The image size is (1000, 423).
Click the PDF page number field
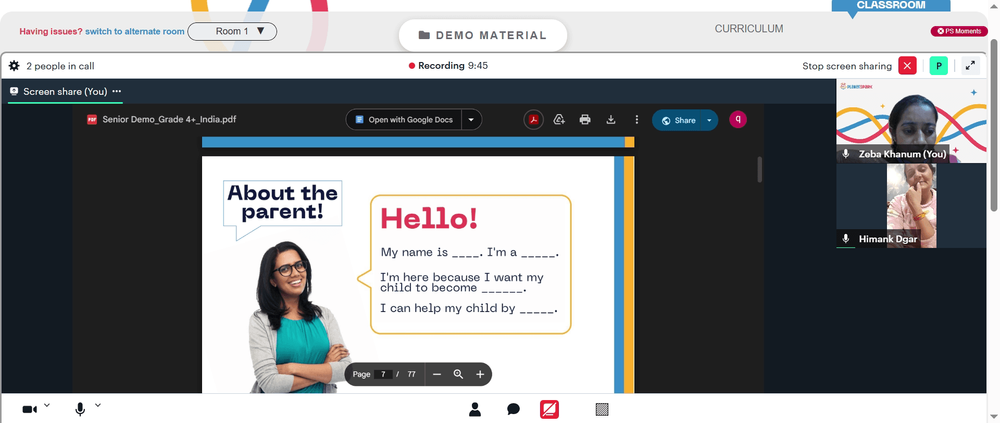tap(383, 375)
